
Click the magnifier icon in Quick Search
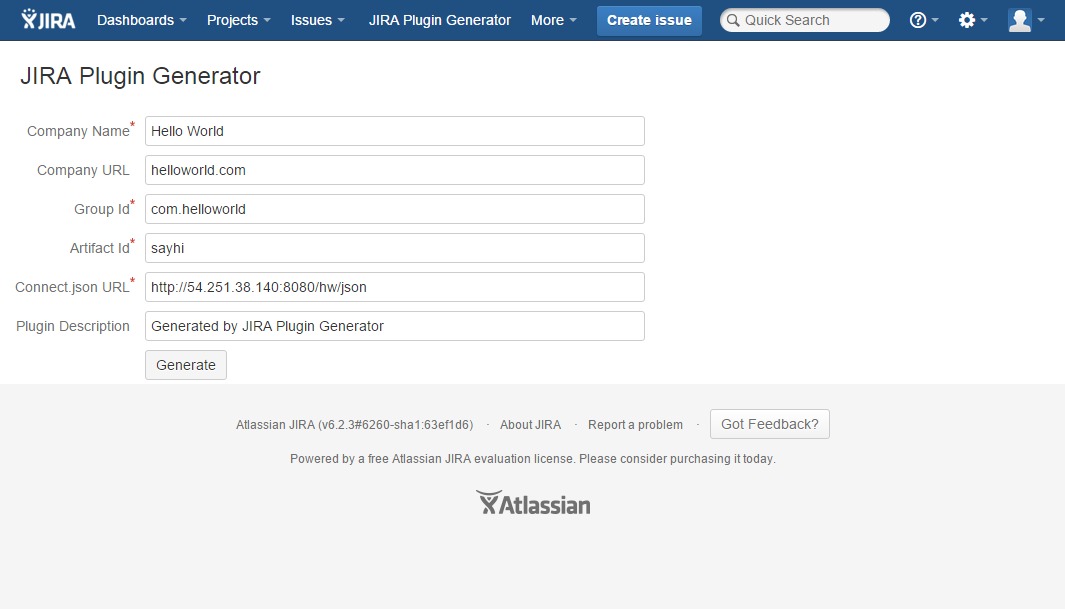point(733,20)
